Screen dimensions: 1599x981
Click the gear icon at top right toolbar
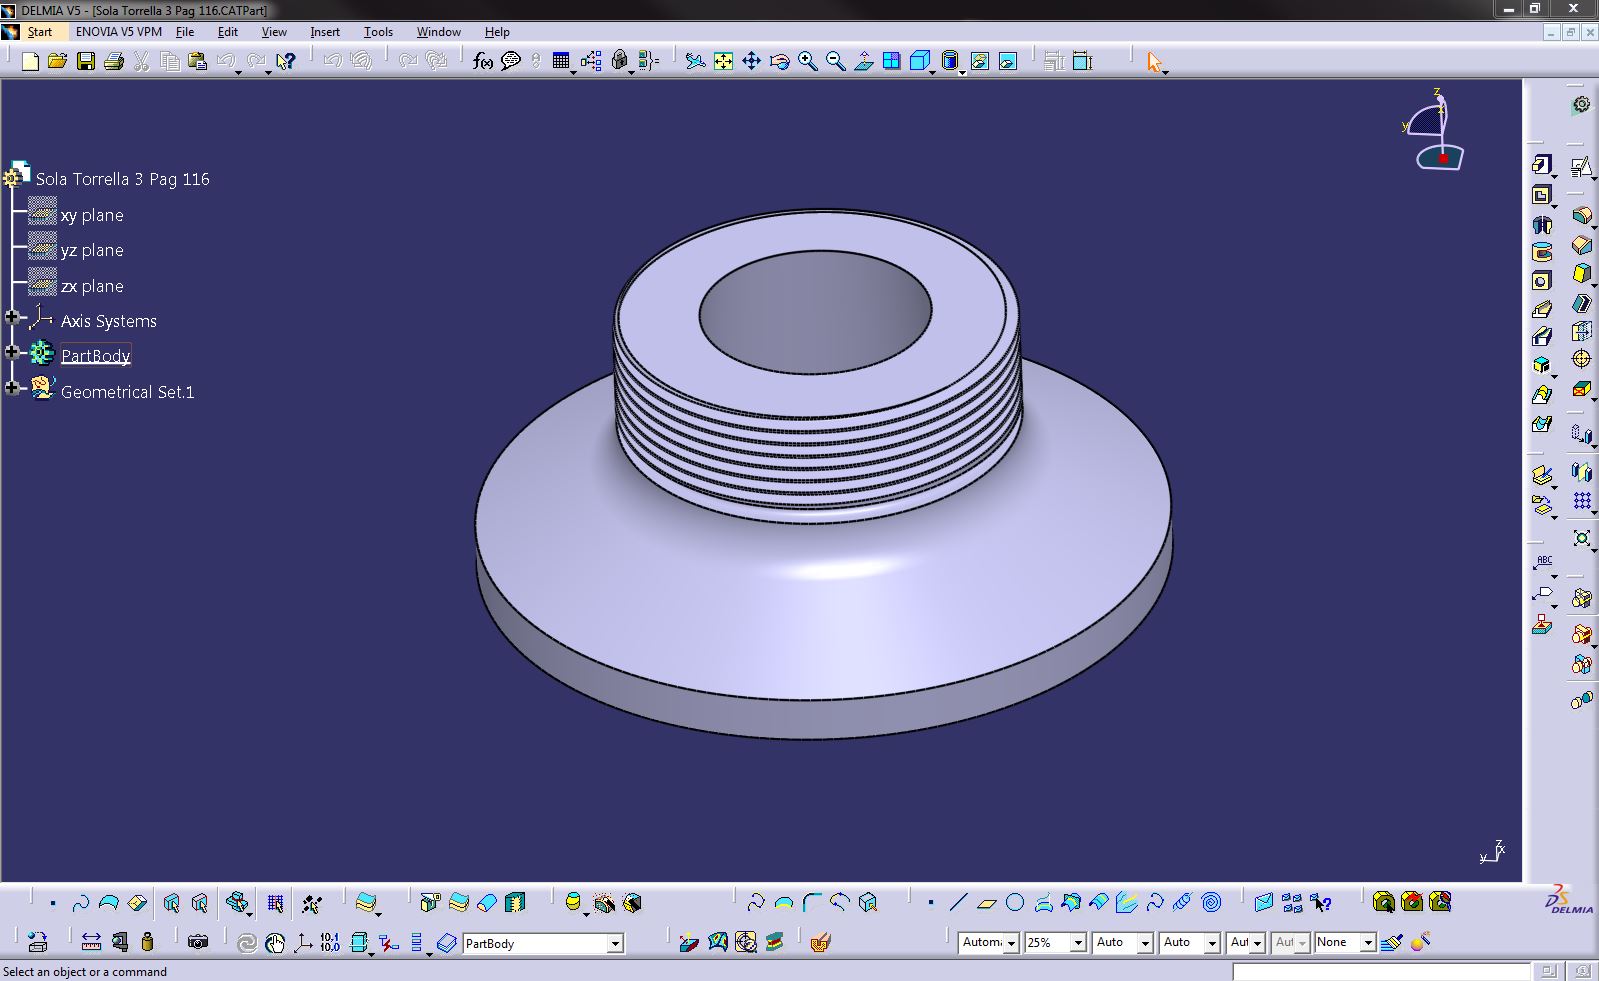coord(1581,105)
